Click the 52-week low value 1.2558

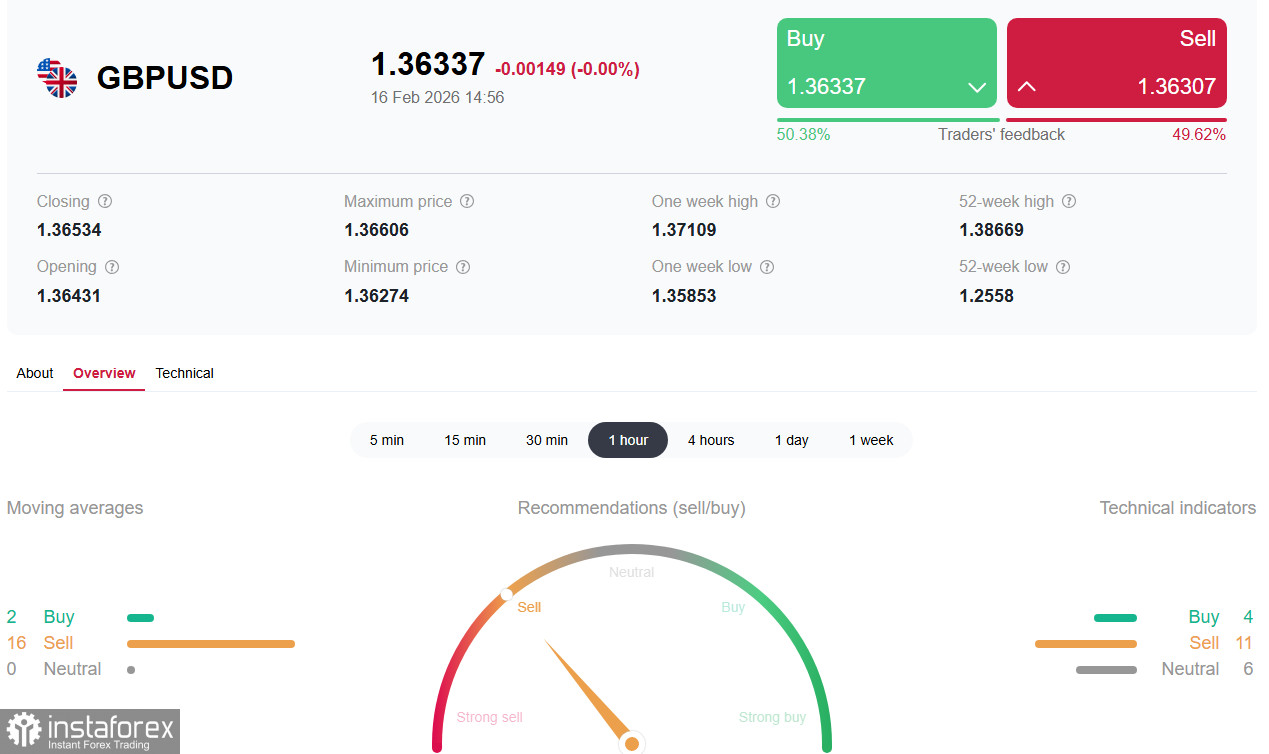point(986,296)
